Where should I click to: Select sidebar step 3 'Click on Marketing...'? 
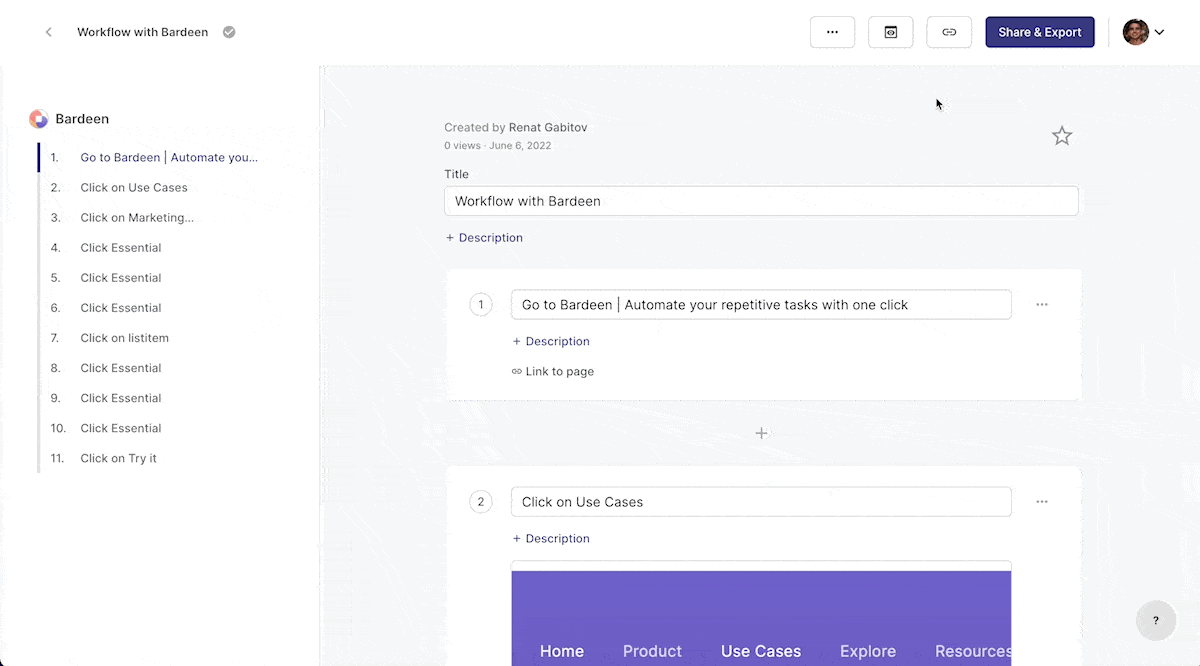137,217
